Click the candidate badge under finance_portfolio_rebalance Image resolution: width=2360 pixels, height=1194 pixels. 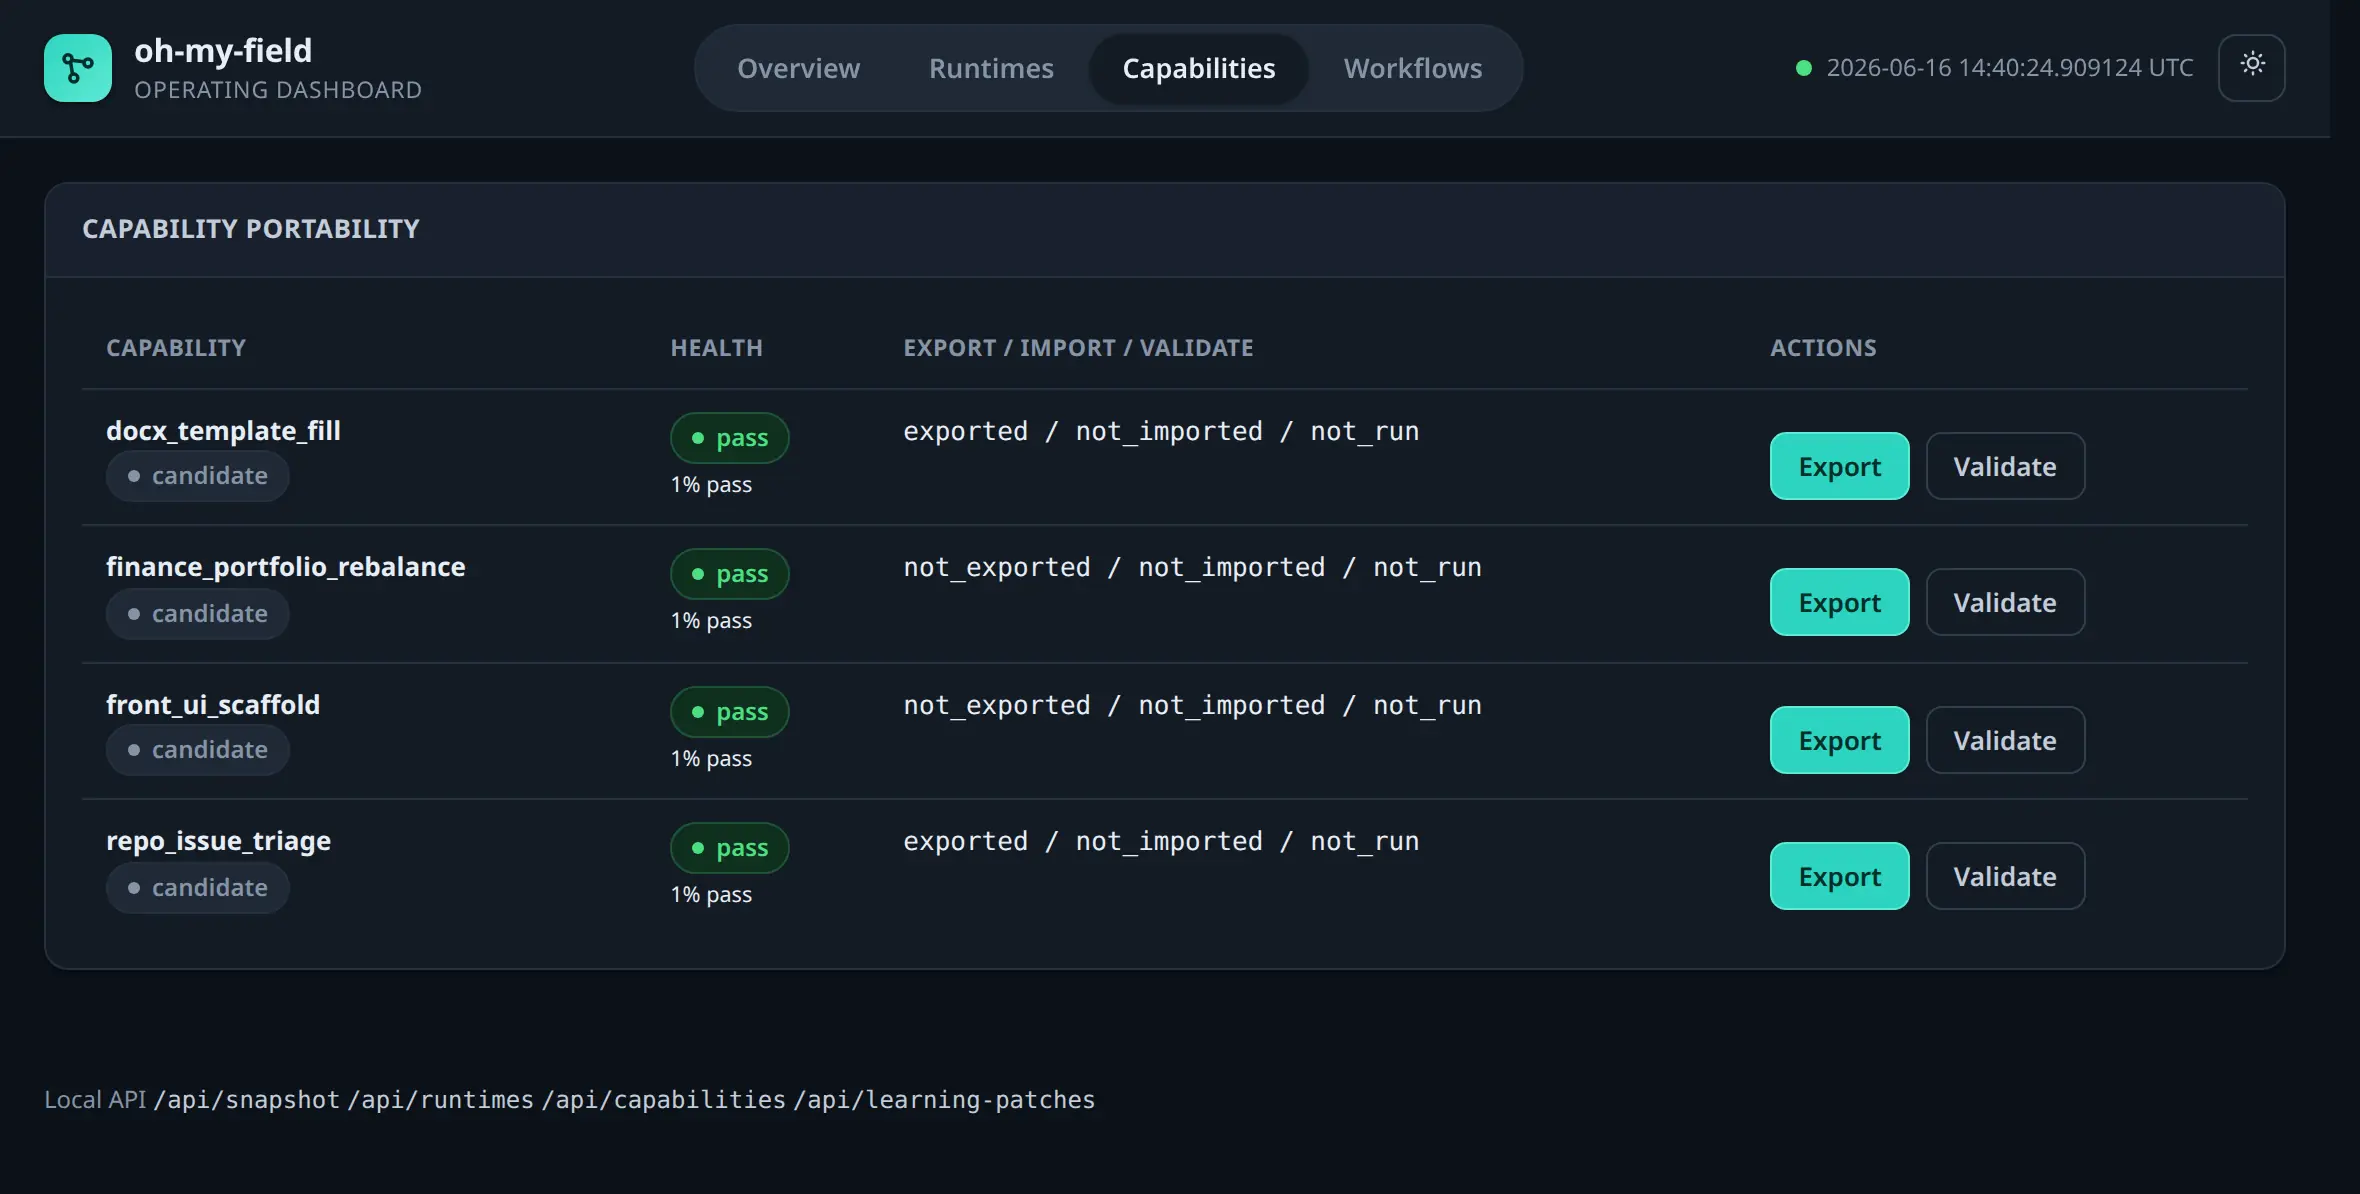pos(198,613)
